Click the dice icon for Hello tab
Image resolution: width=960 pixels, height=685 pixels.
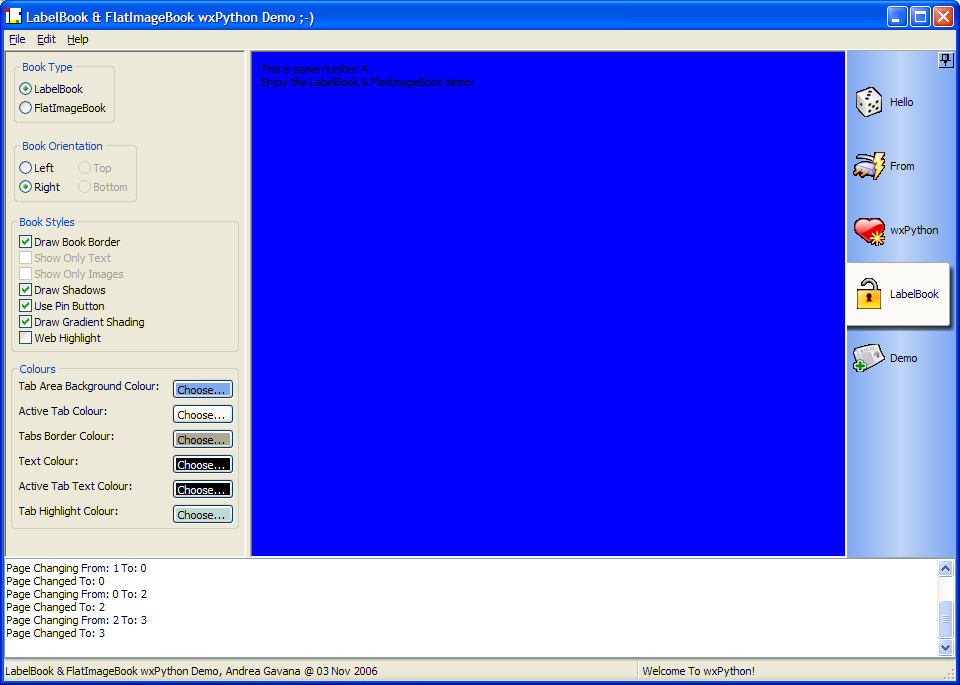pos(868,102)
